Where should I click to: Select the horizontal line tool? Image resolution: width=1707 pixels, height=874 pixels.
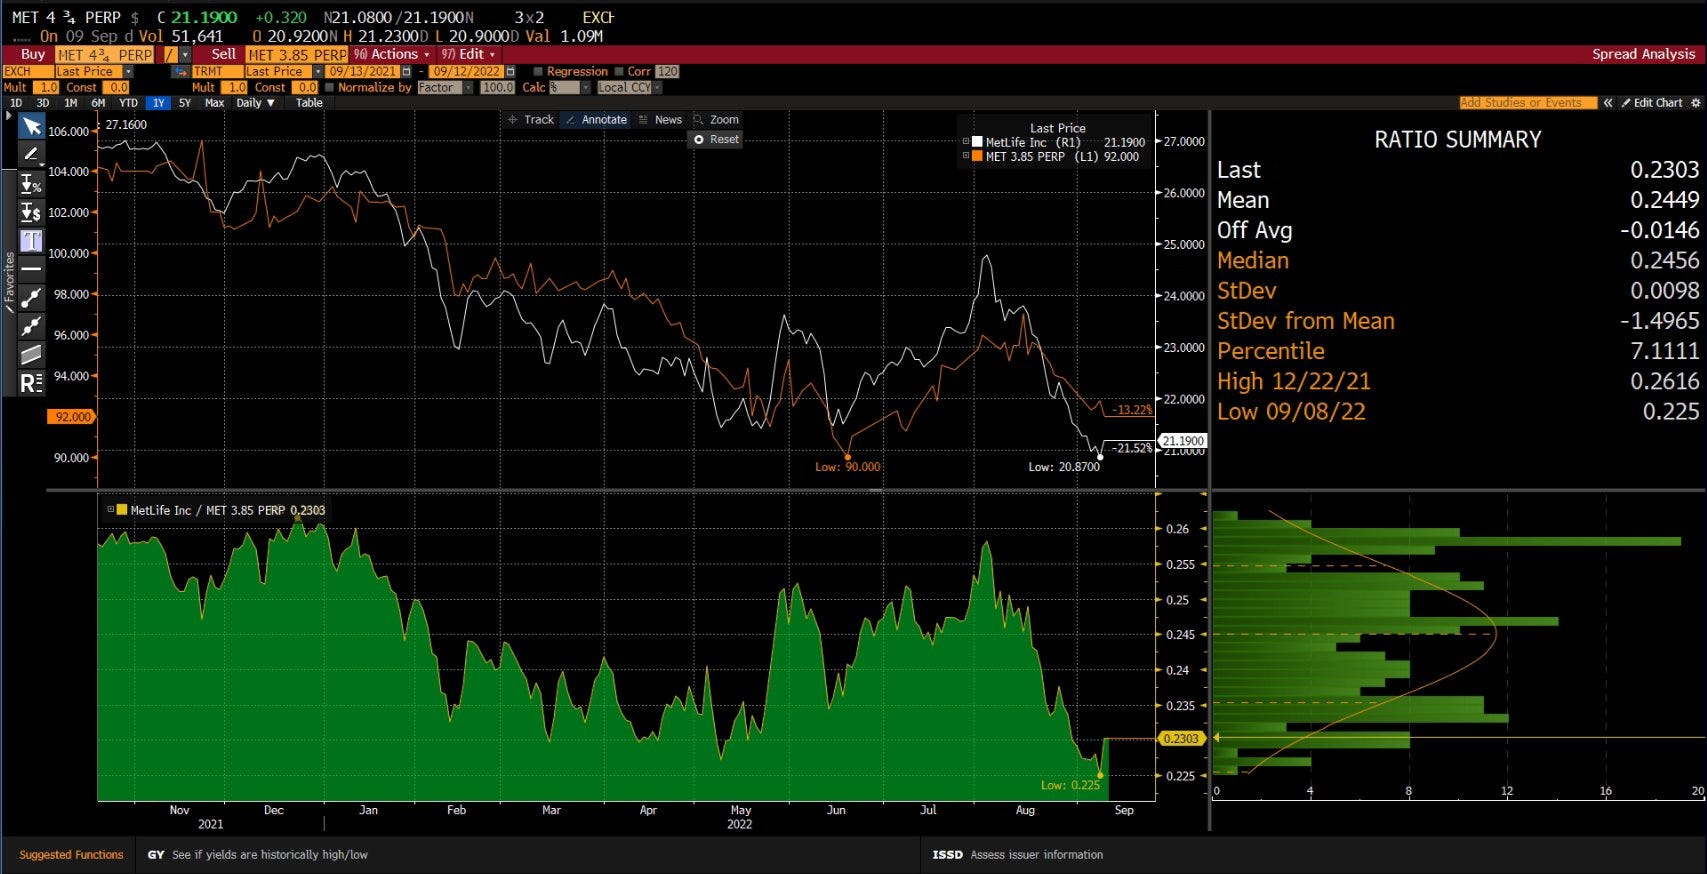point(31,269)
